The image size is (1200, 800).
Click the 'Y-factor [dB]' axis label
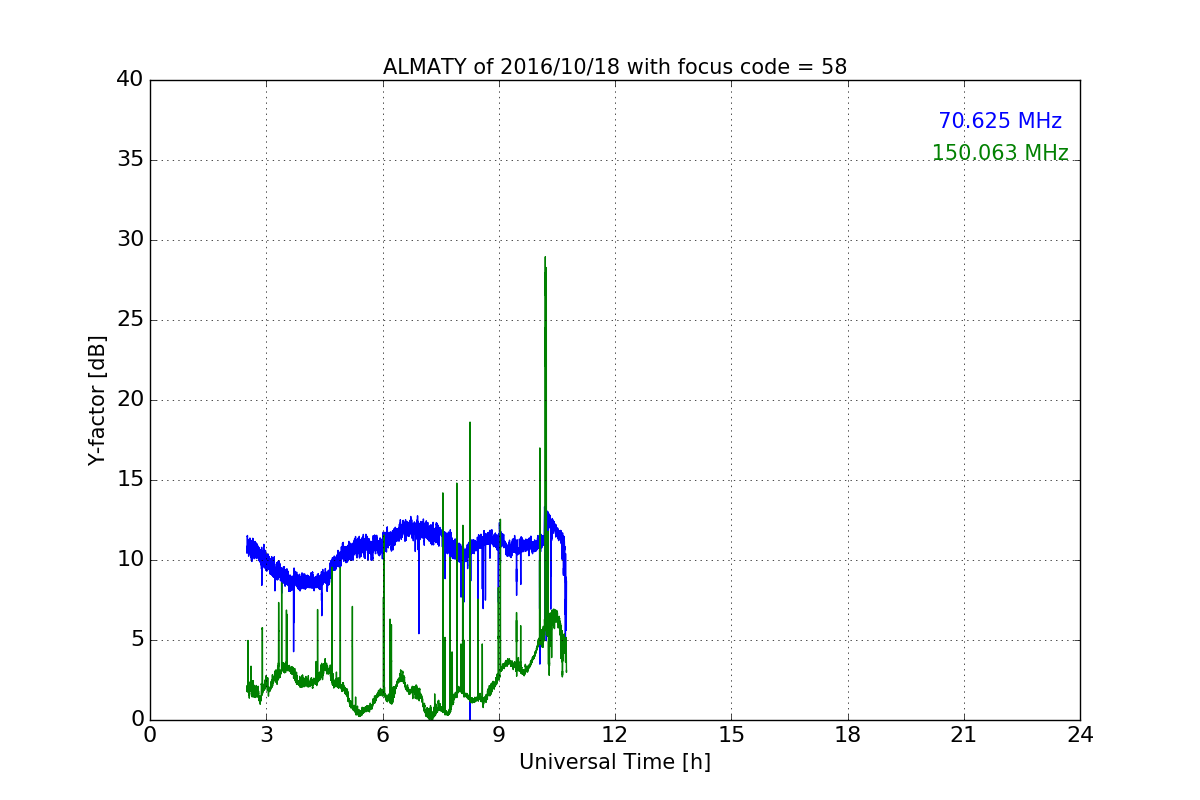[97, 400]
